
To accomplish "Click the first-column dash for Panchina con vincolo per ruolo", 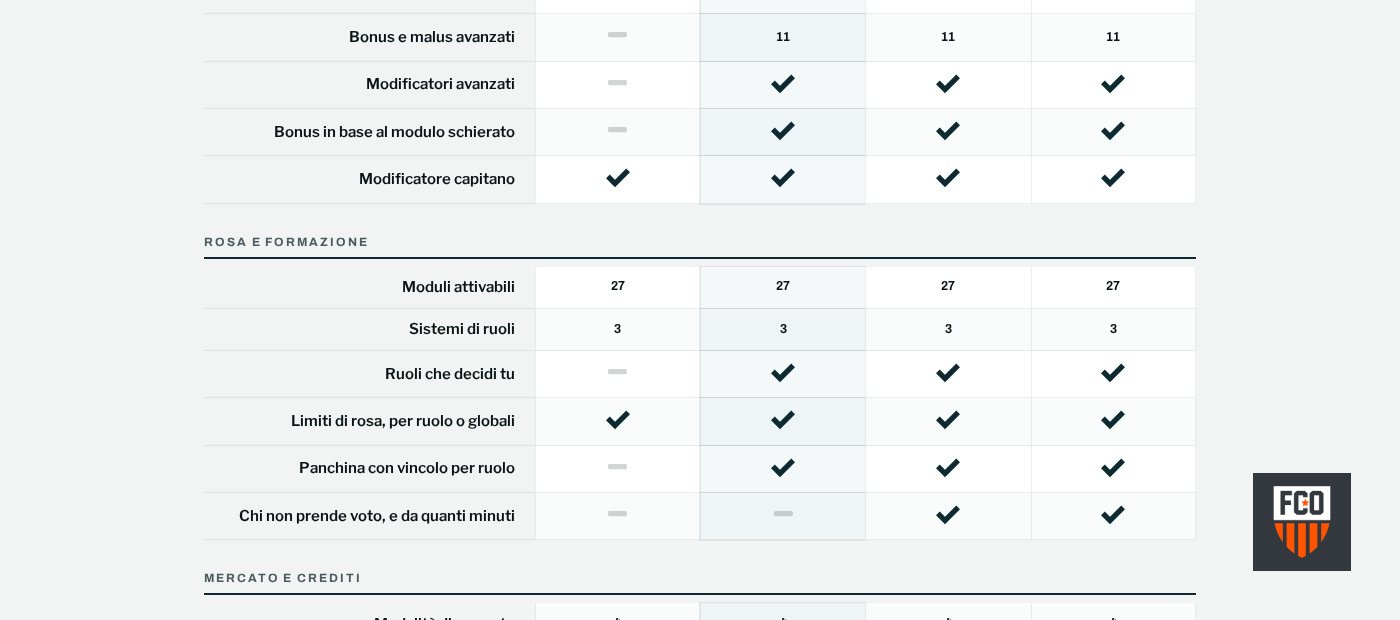I will tap(618, 467).
